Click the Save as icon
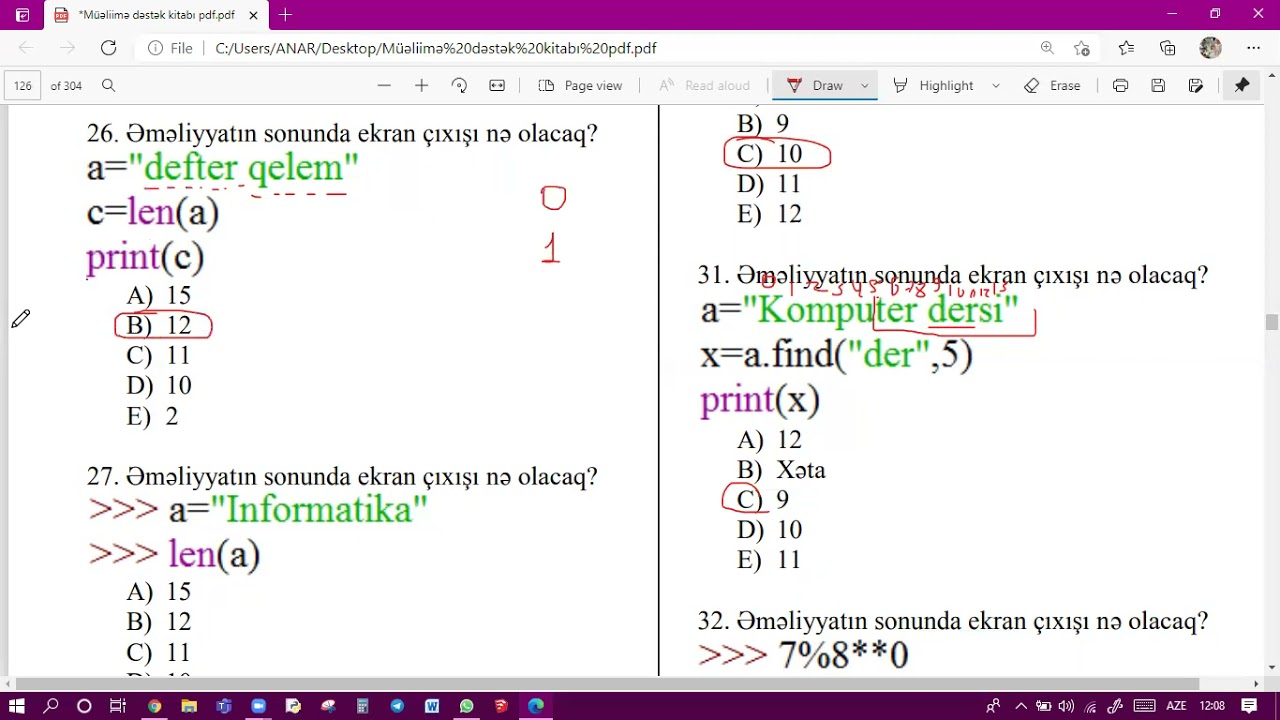The width and height of the screenshot is (1280, 720). click(x=1196, y=86)
